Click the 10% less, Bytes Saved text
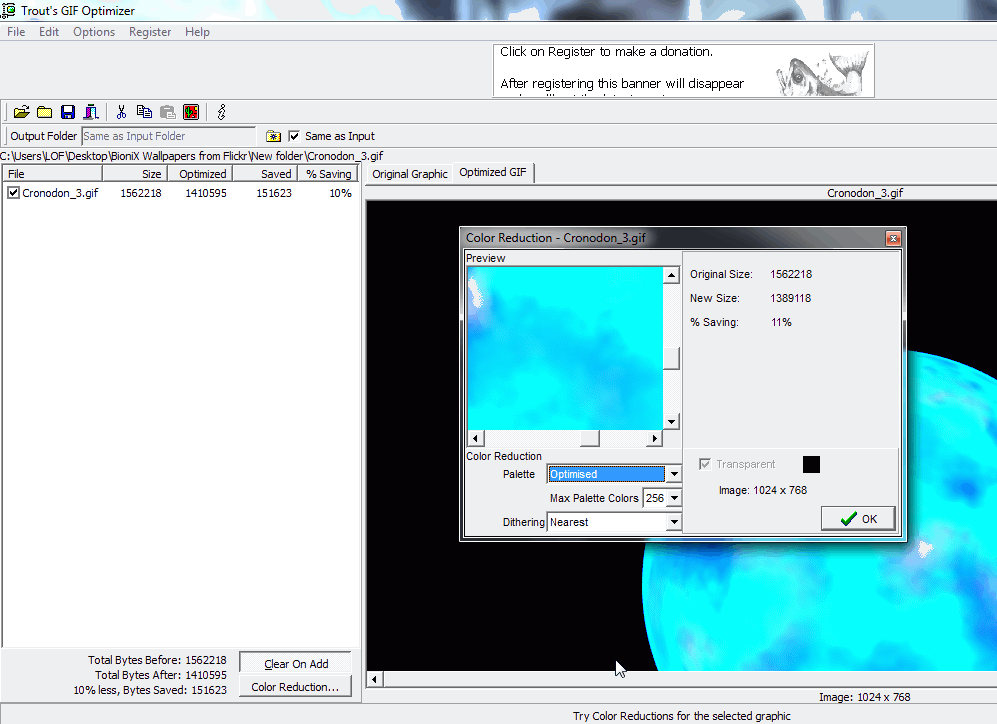Screen dimensions: 997x724 tap(150, 690)
